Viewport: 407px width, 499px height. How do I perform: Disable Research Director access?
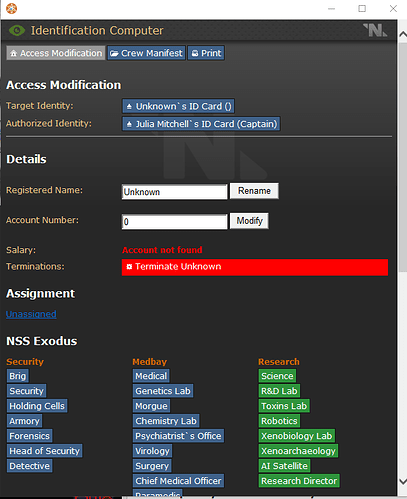point(299,481)
